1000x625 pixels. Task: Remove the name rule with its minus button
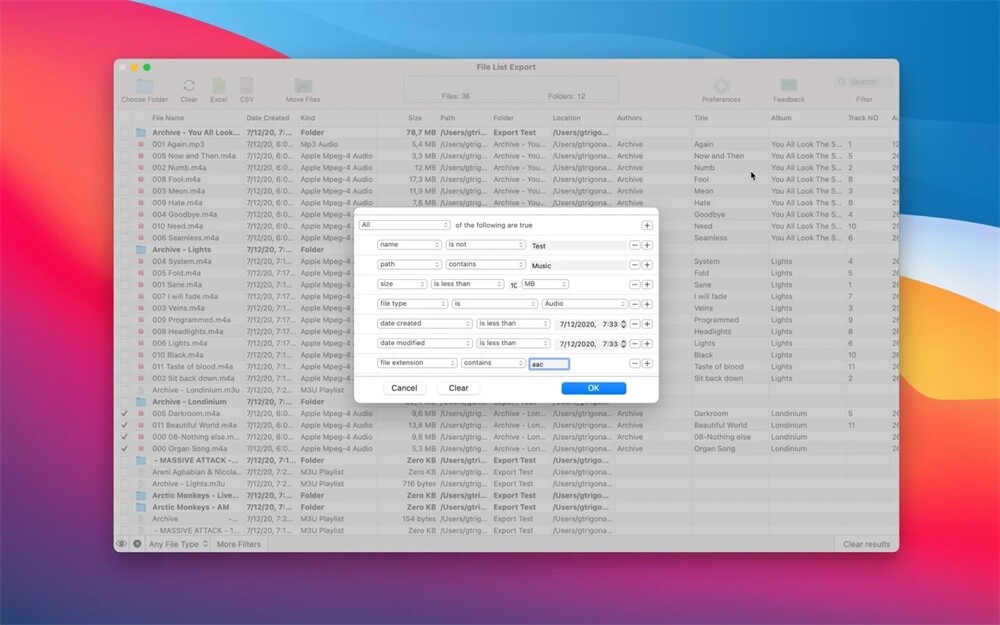[635, 245]
